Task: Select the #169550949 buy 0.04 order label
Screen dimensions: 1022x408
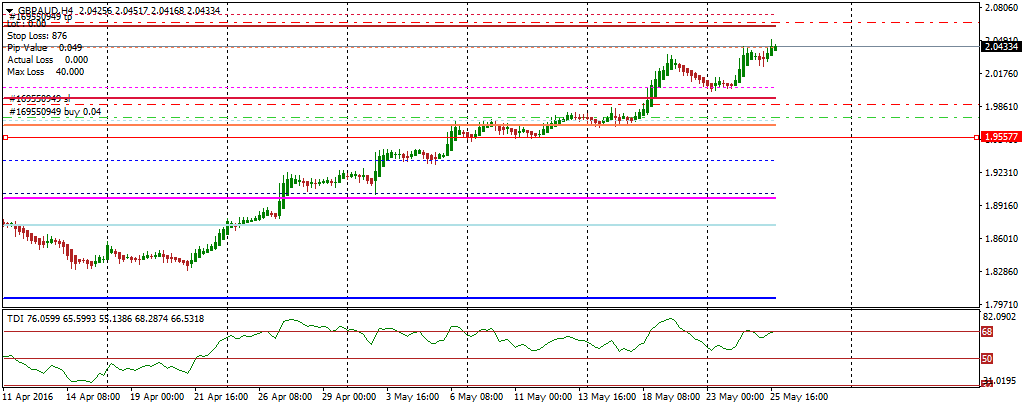Action: [x=55, y=111]
